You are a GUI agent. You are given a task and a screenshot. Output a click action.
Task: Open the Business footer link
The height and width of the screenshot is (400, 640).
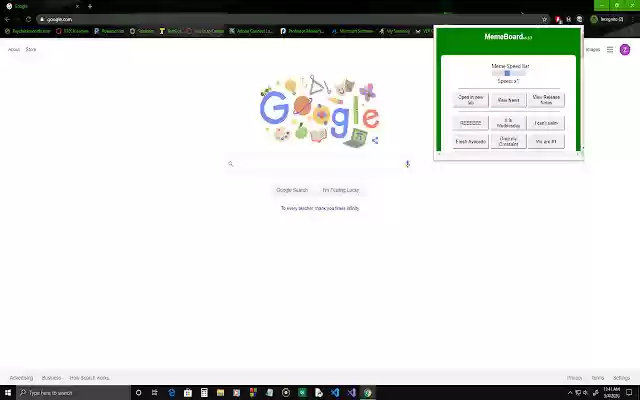coord(51,378)
